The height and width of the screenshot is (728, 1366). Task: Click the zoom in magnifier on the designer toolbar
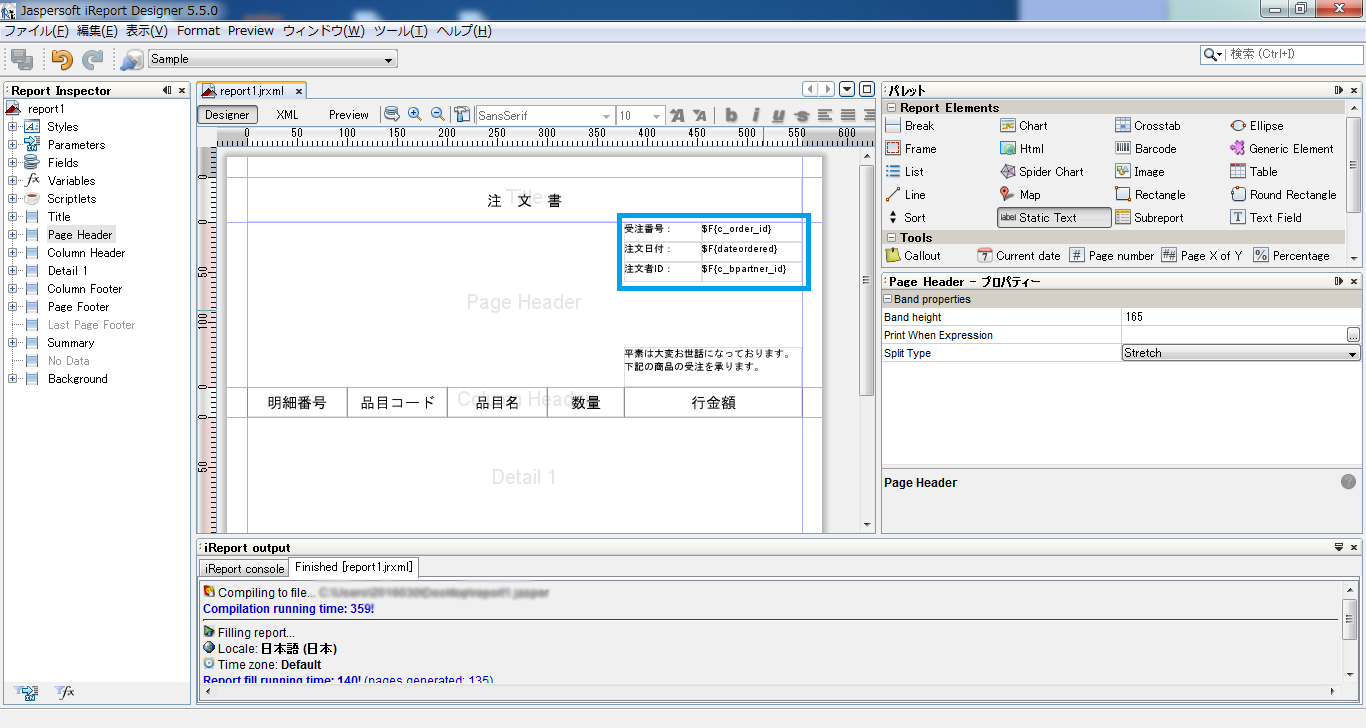pos(415,114)
